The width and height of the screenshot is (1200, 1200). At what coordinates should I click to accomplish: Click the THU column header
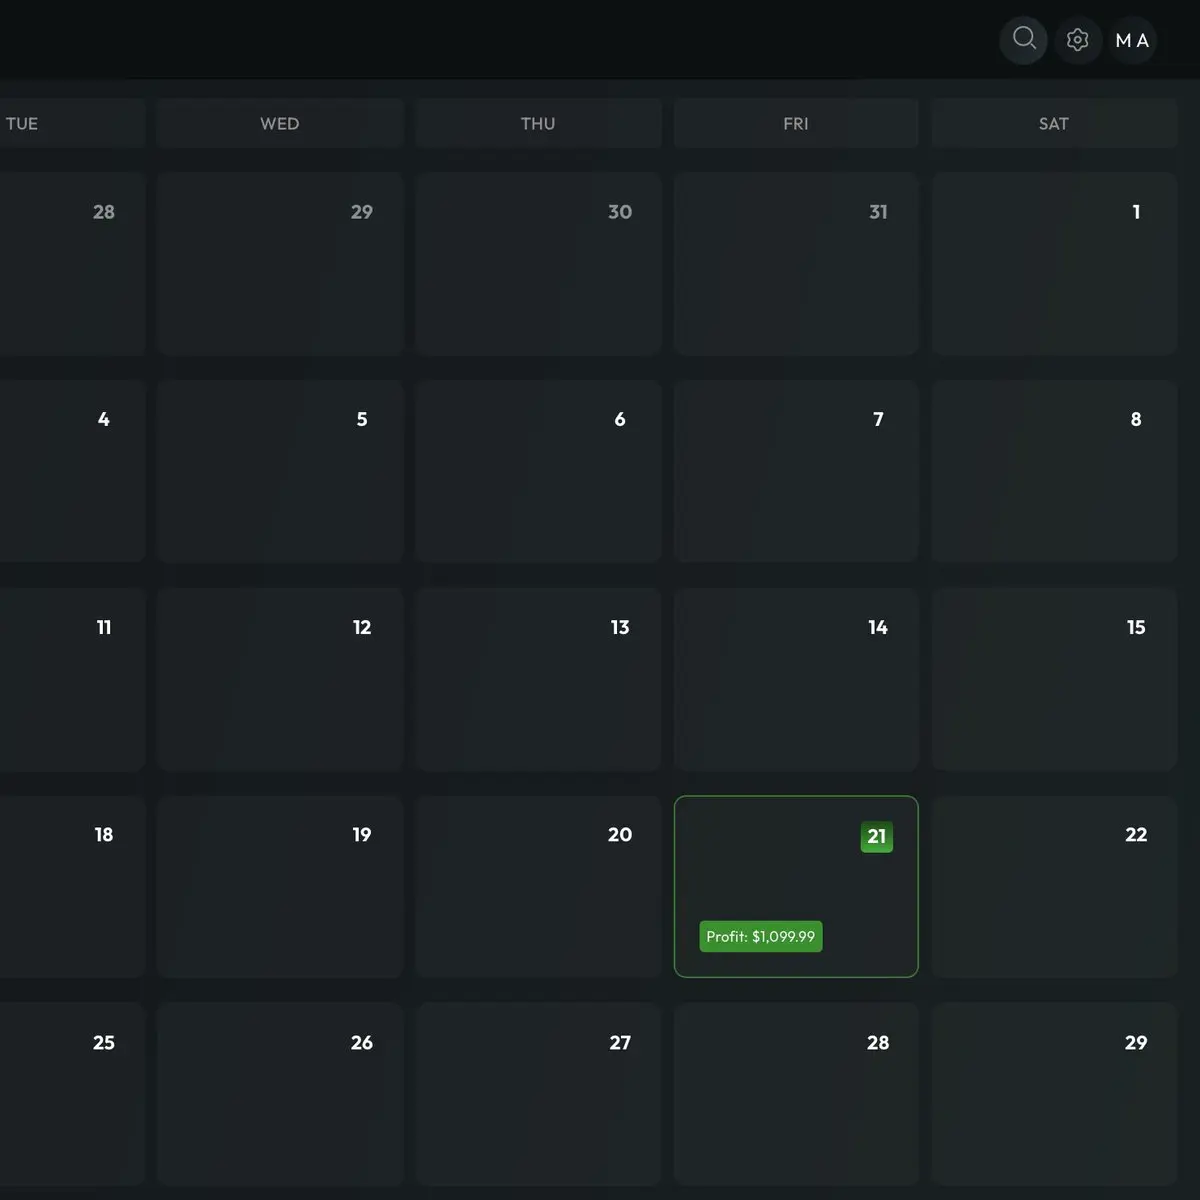coord(538,123)
